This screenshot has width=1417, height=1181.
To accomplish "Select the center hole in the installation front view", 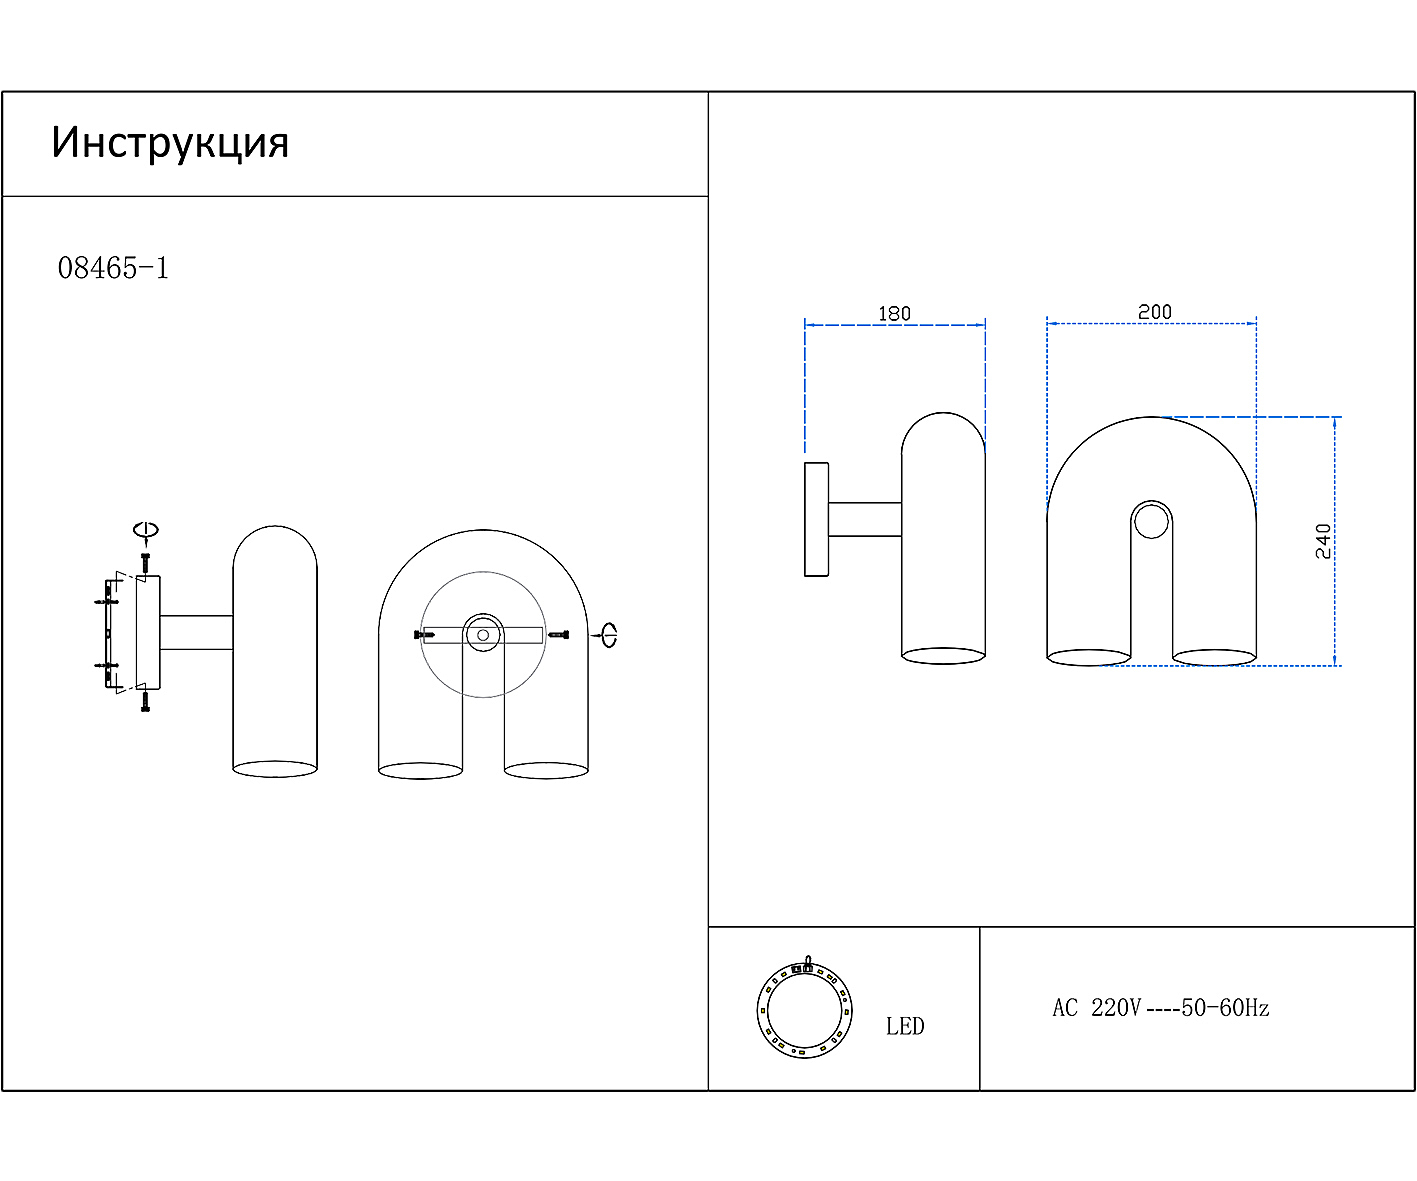I will click(483, 634).
